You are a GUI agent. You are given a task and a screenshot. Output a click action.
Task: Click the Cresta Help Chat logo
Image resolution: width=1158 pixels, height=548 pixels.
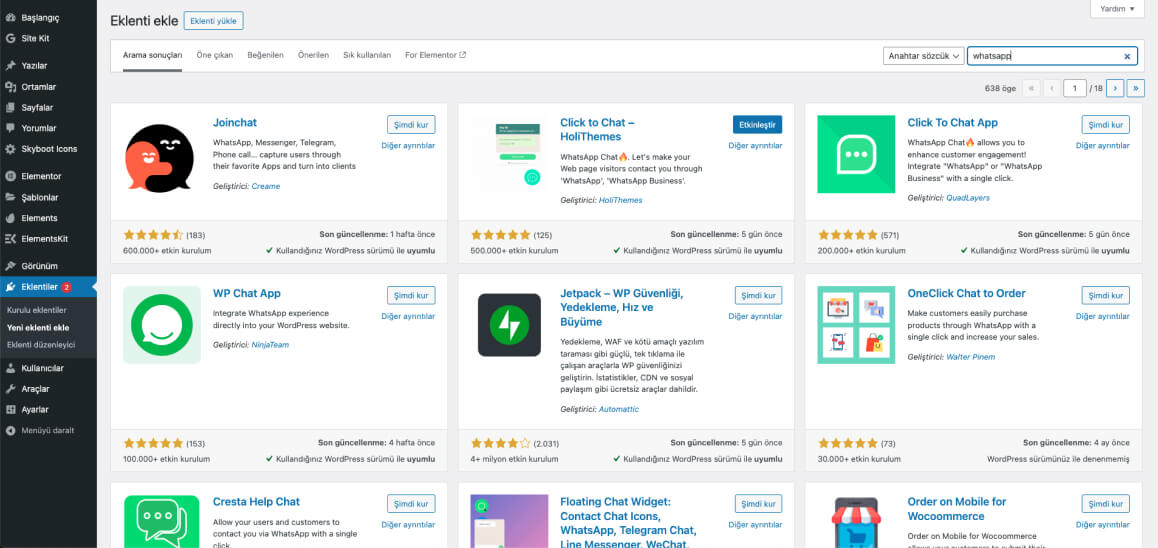click(x=162, y=521)
